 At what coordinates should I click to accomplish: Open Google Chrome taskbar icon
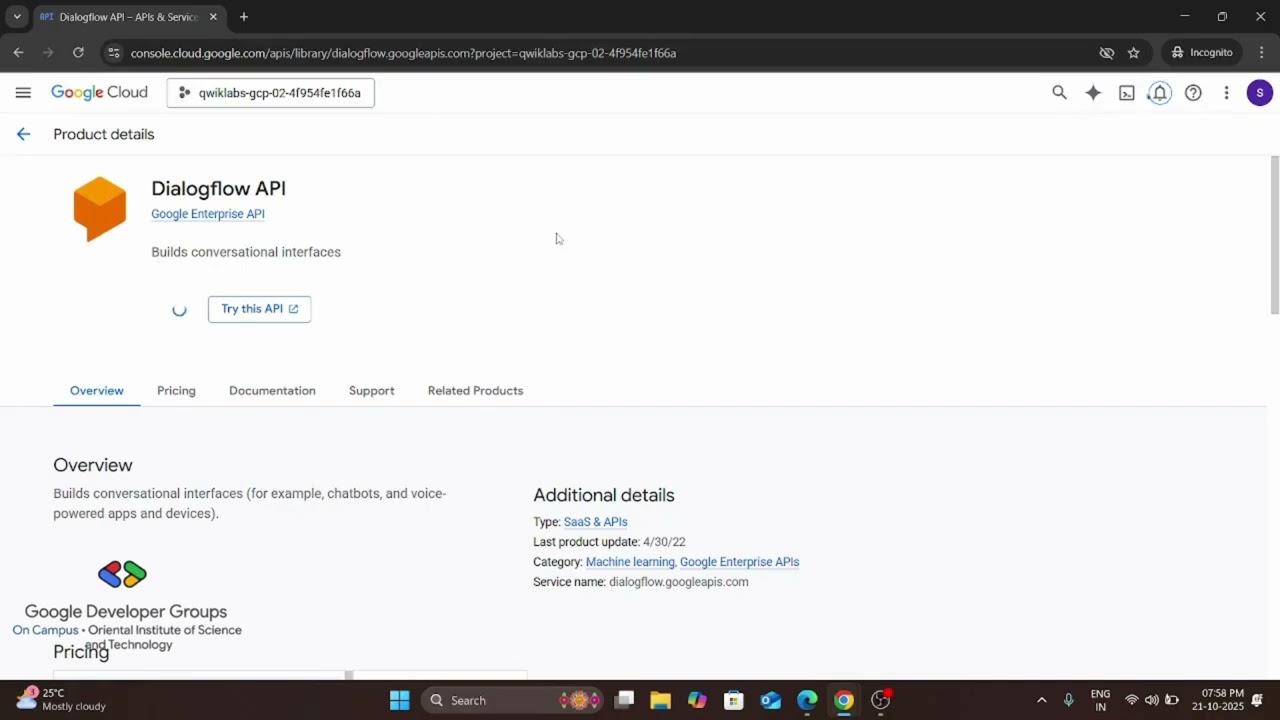click(x=844, y=700)
